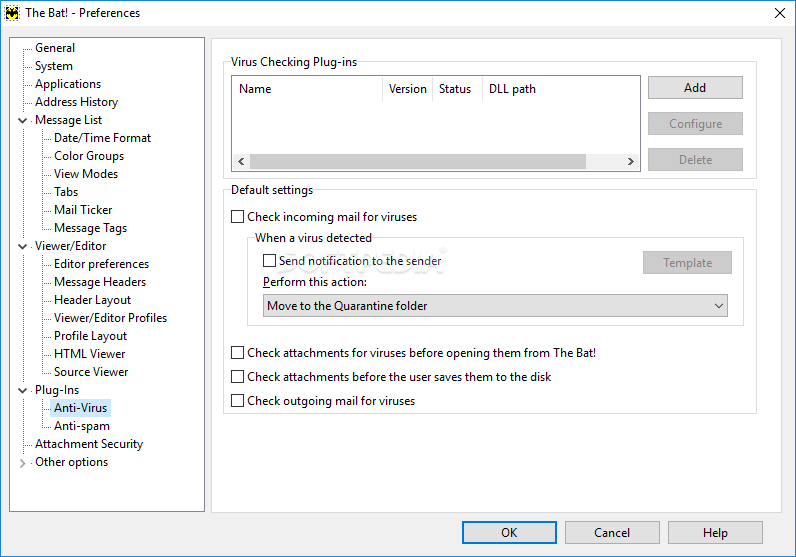Image resolution: width=796 pixels, height=557 pixels.
Task: Open Message Tags settings
Action: click(90, 228)
